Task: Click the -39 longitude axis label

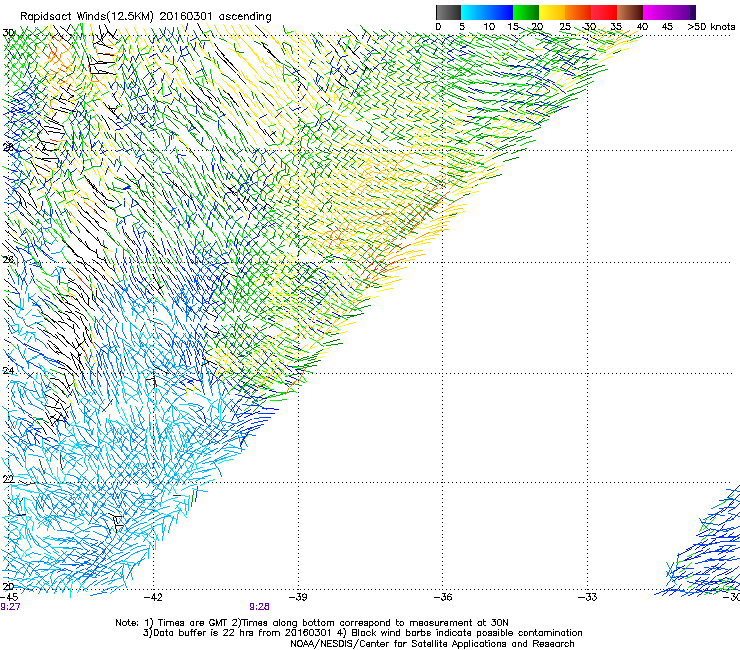Action: pos(298,597)
